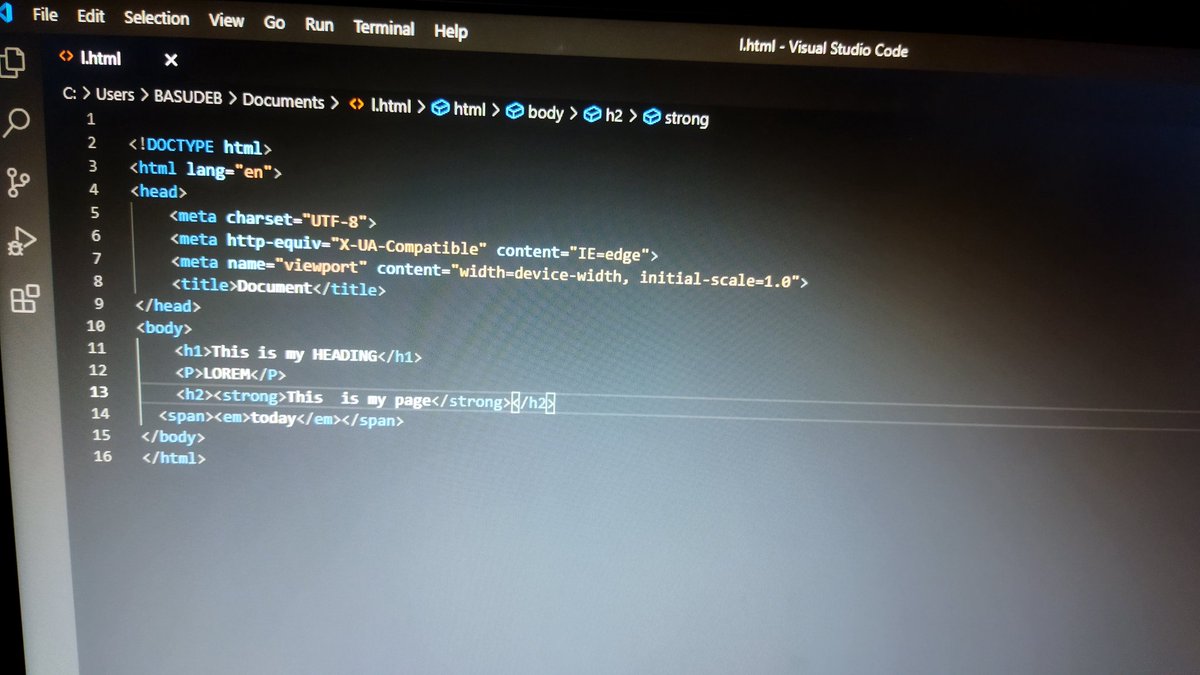This screenshot has height=675, width=1200.
Task: Open the Edit menu
Action: point(91,17)
